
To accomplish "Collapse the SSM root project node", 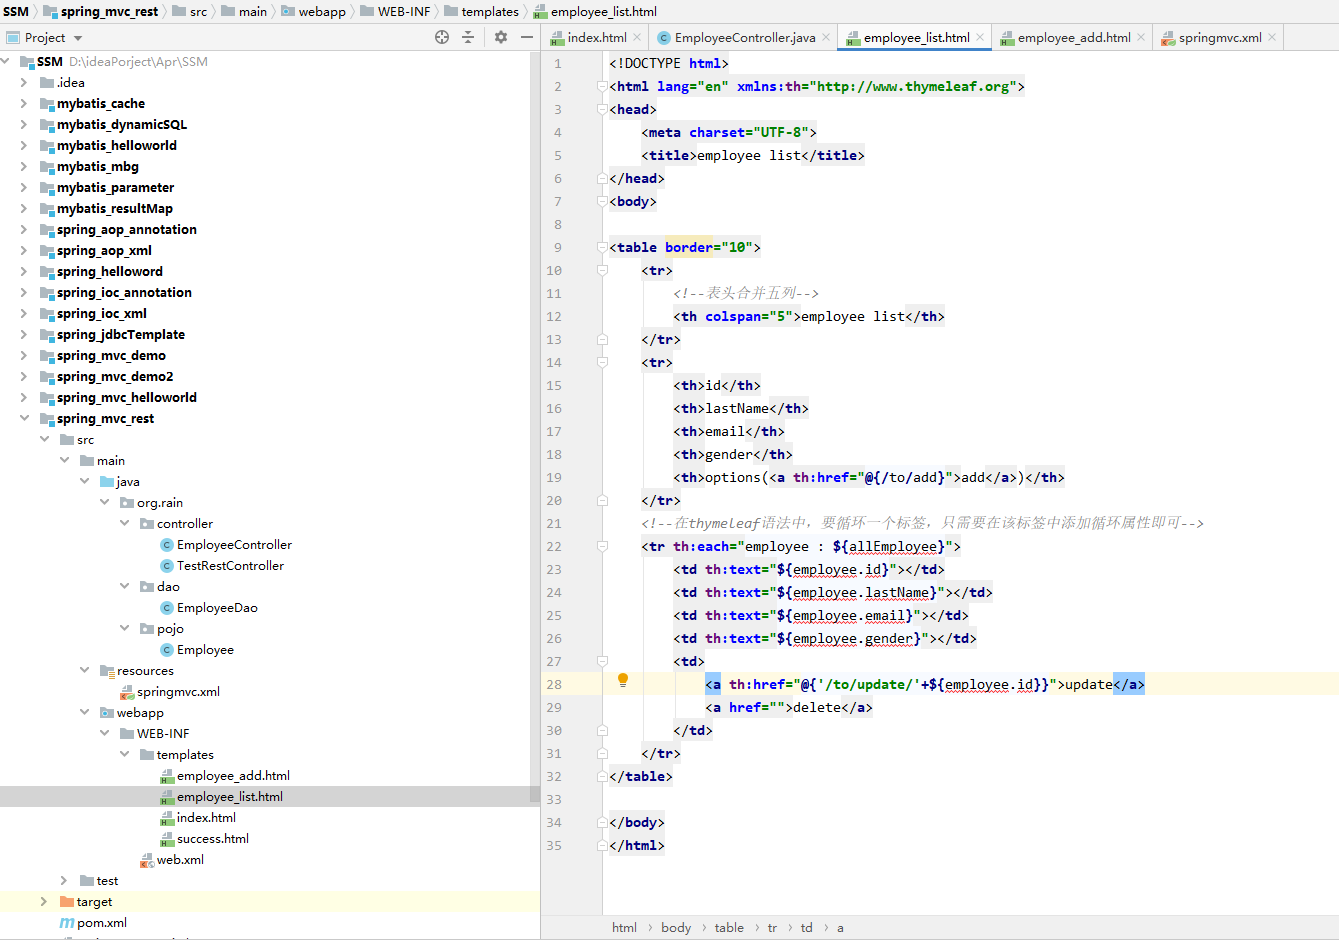I will (6, 62).
